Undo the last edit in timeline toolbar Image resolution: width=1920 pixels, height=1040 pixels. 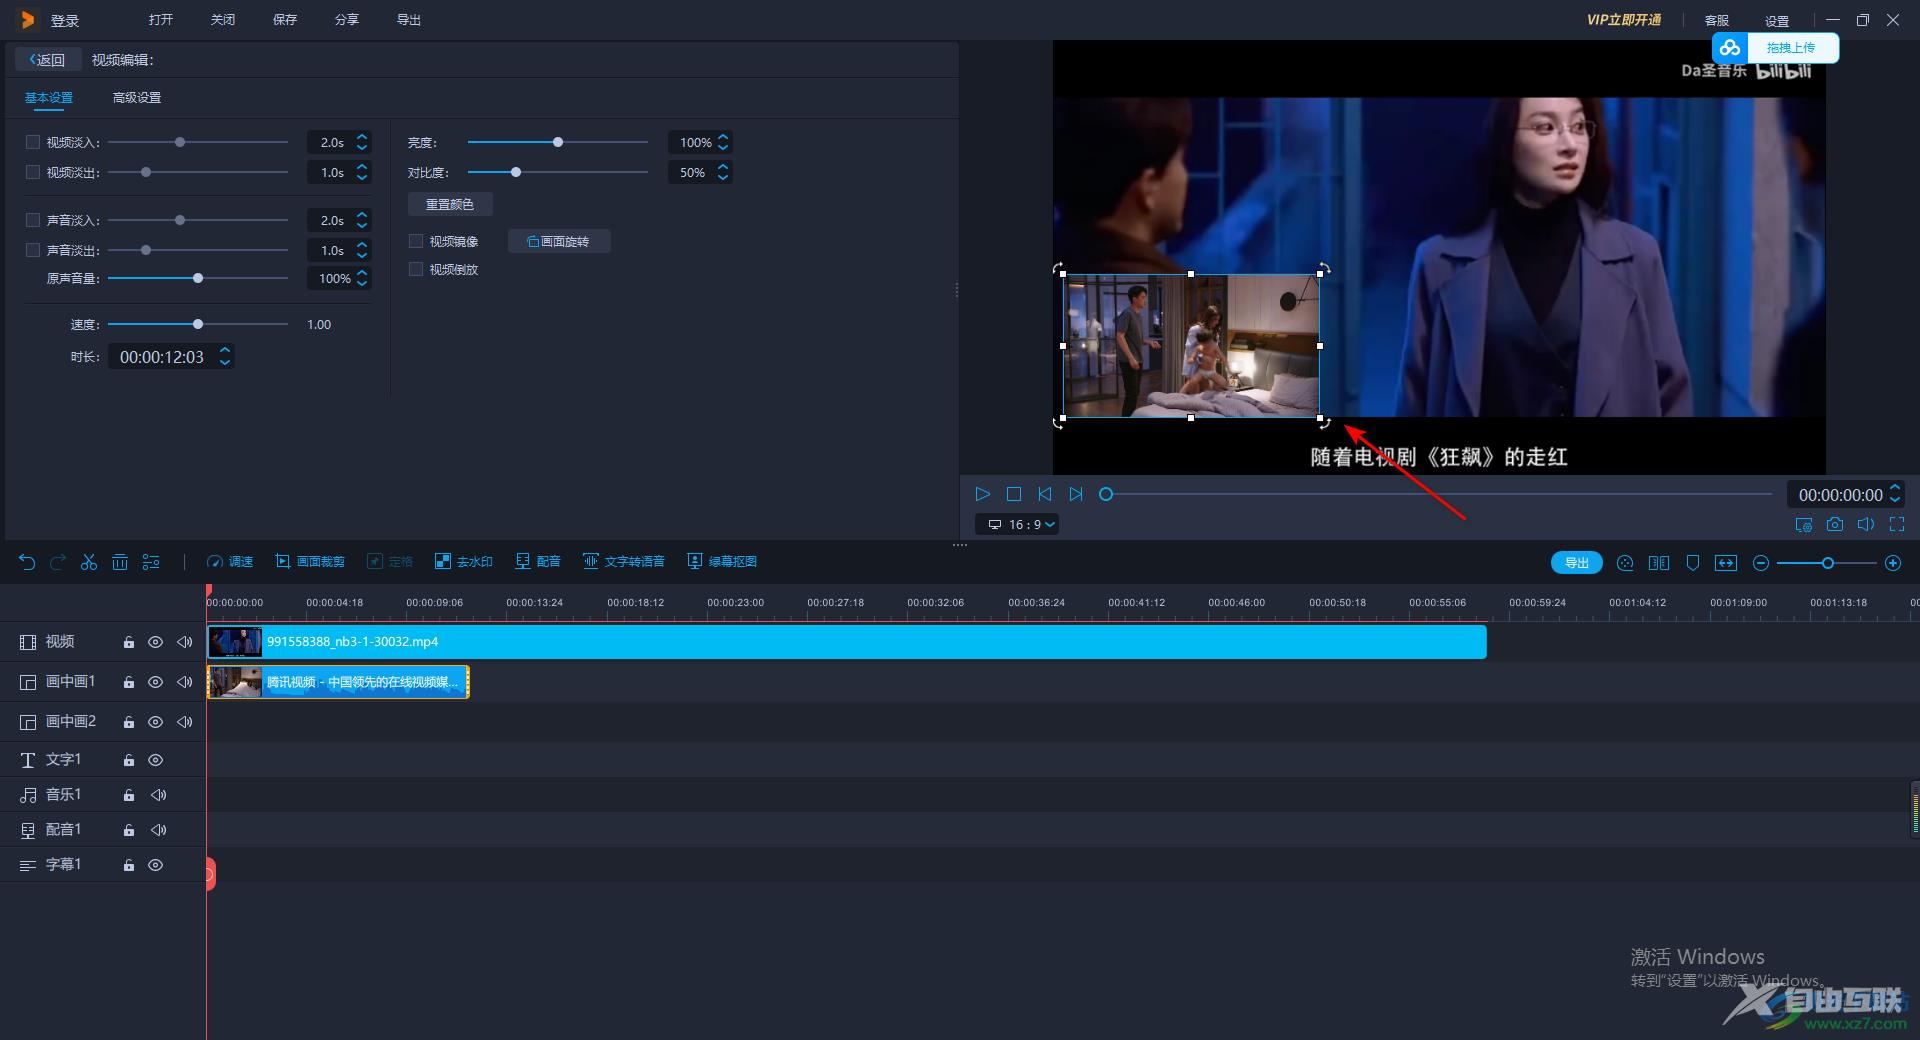(27, 562)
